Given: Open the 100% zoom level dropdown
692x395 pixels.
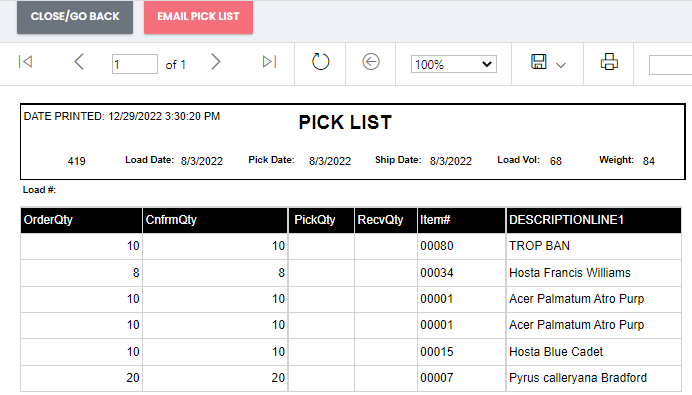Looking at the screenshot, I should pyautogui.click(x=454, y=64).
